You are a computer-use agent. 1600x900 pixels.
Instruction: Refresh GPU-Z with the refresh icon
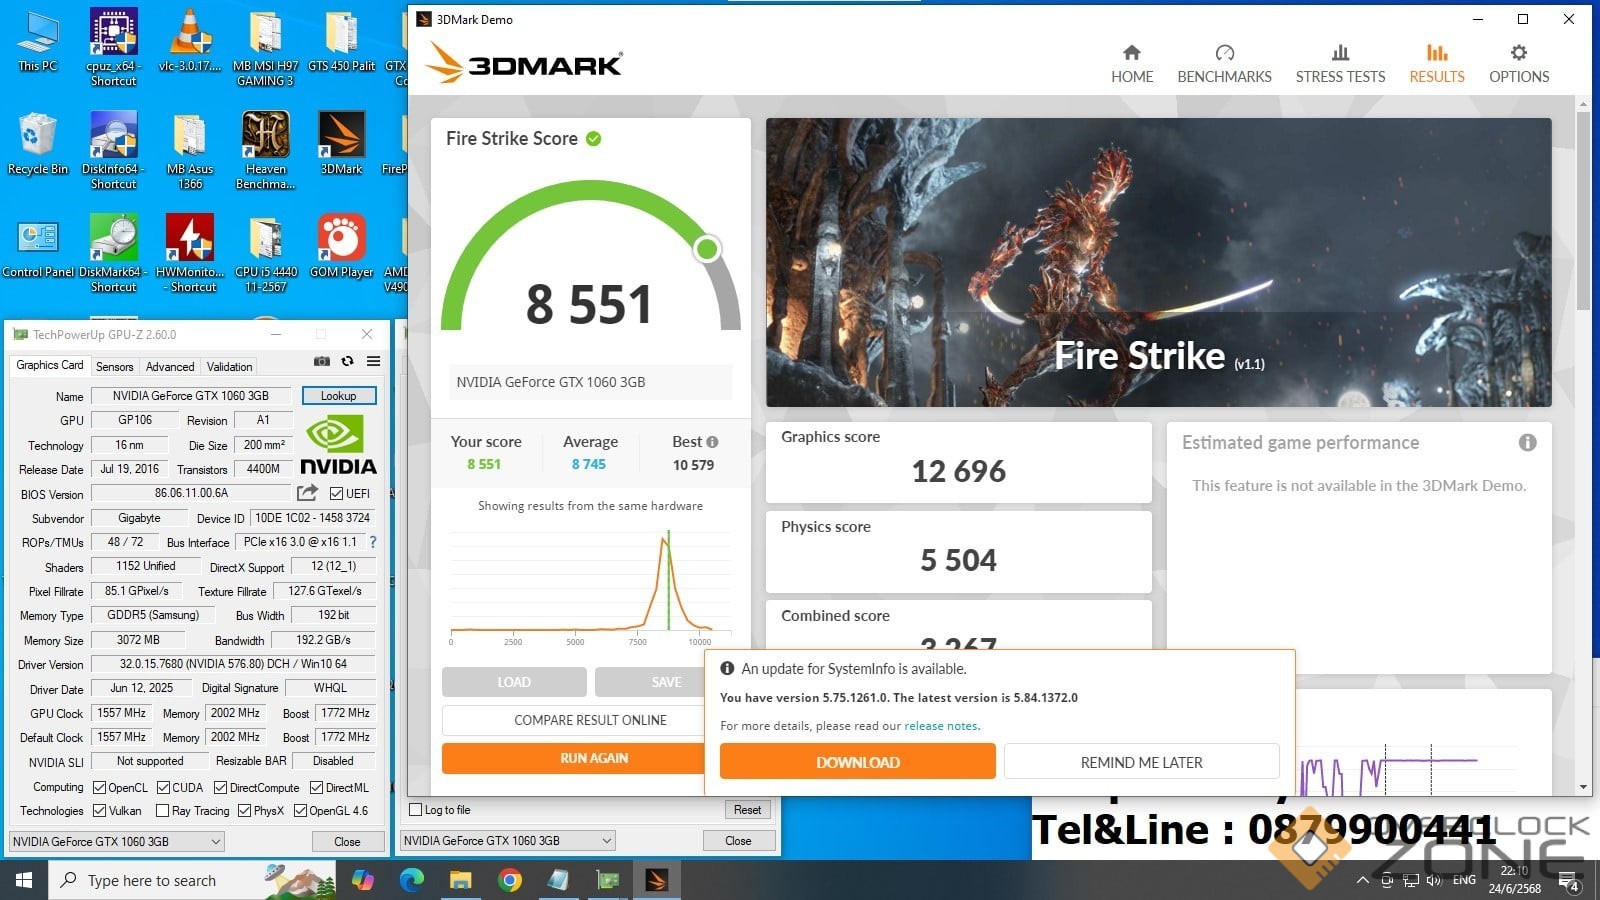coord(347,362)
